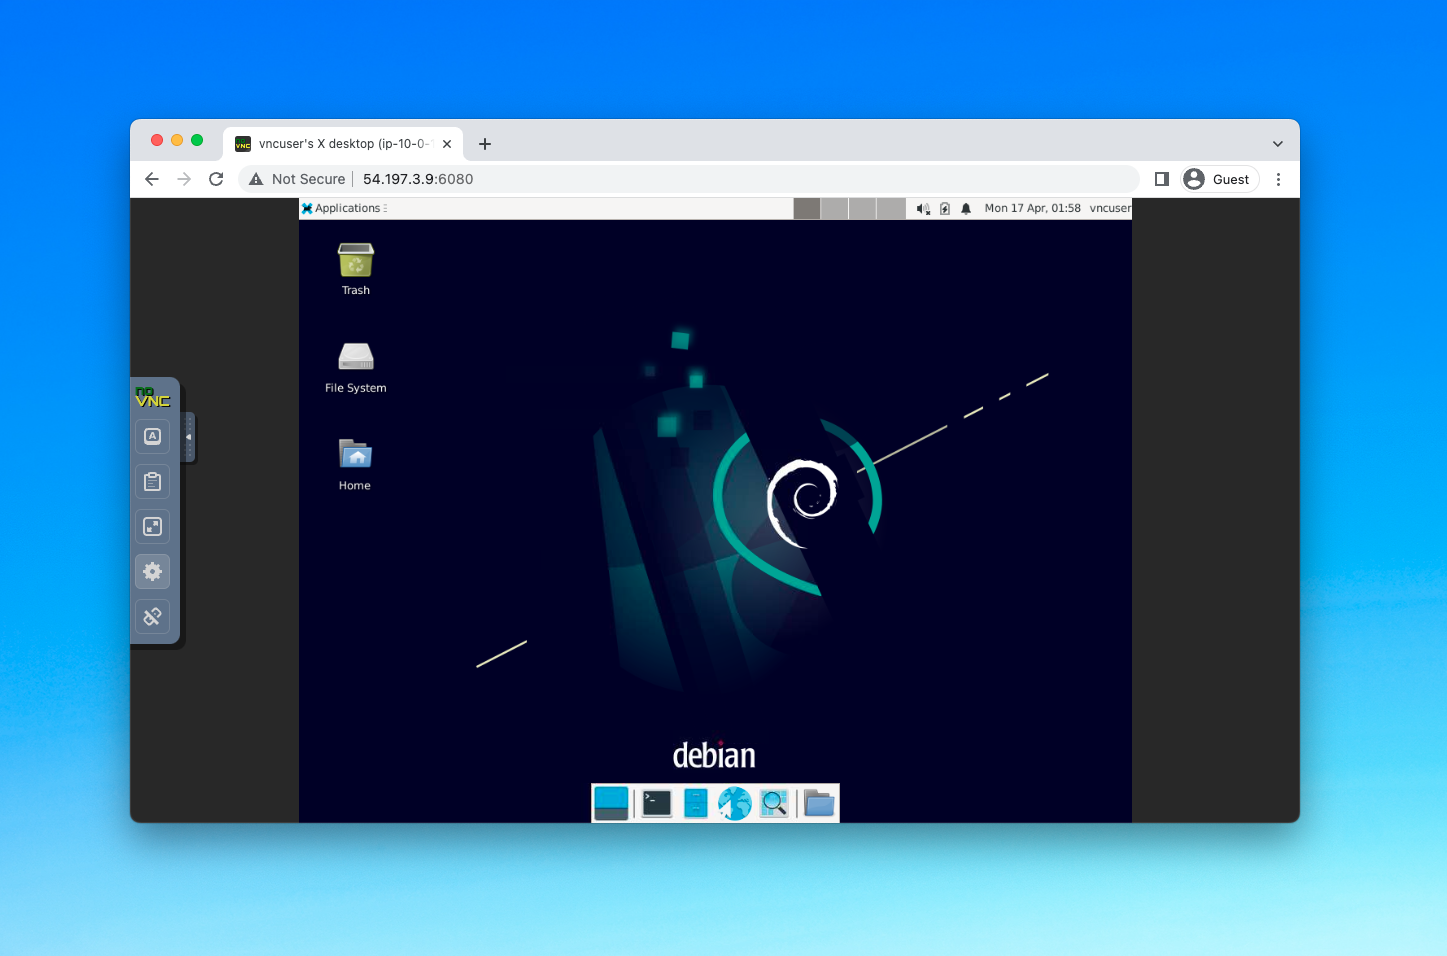Open noVNC settings gear
This screenshot has width=1447, height=956.
153,572
